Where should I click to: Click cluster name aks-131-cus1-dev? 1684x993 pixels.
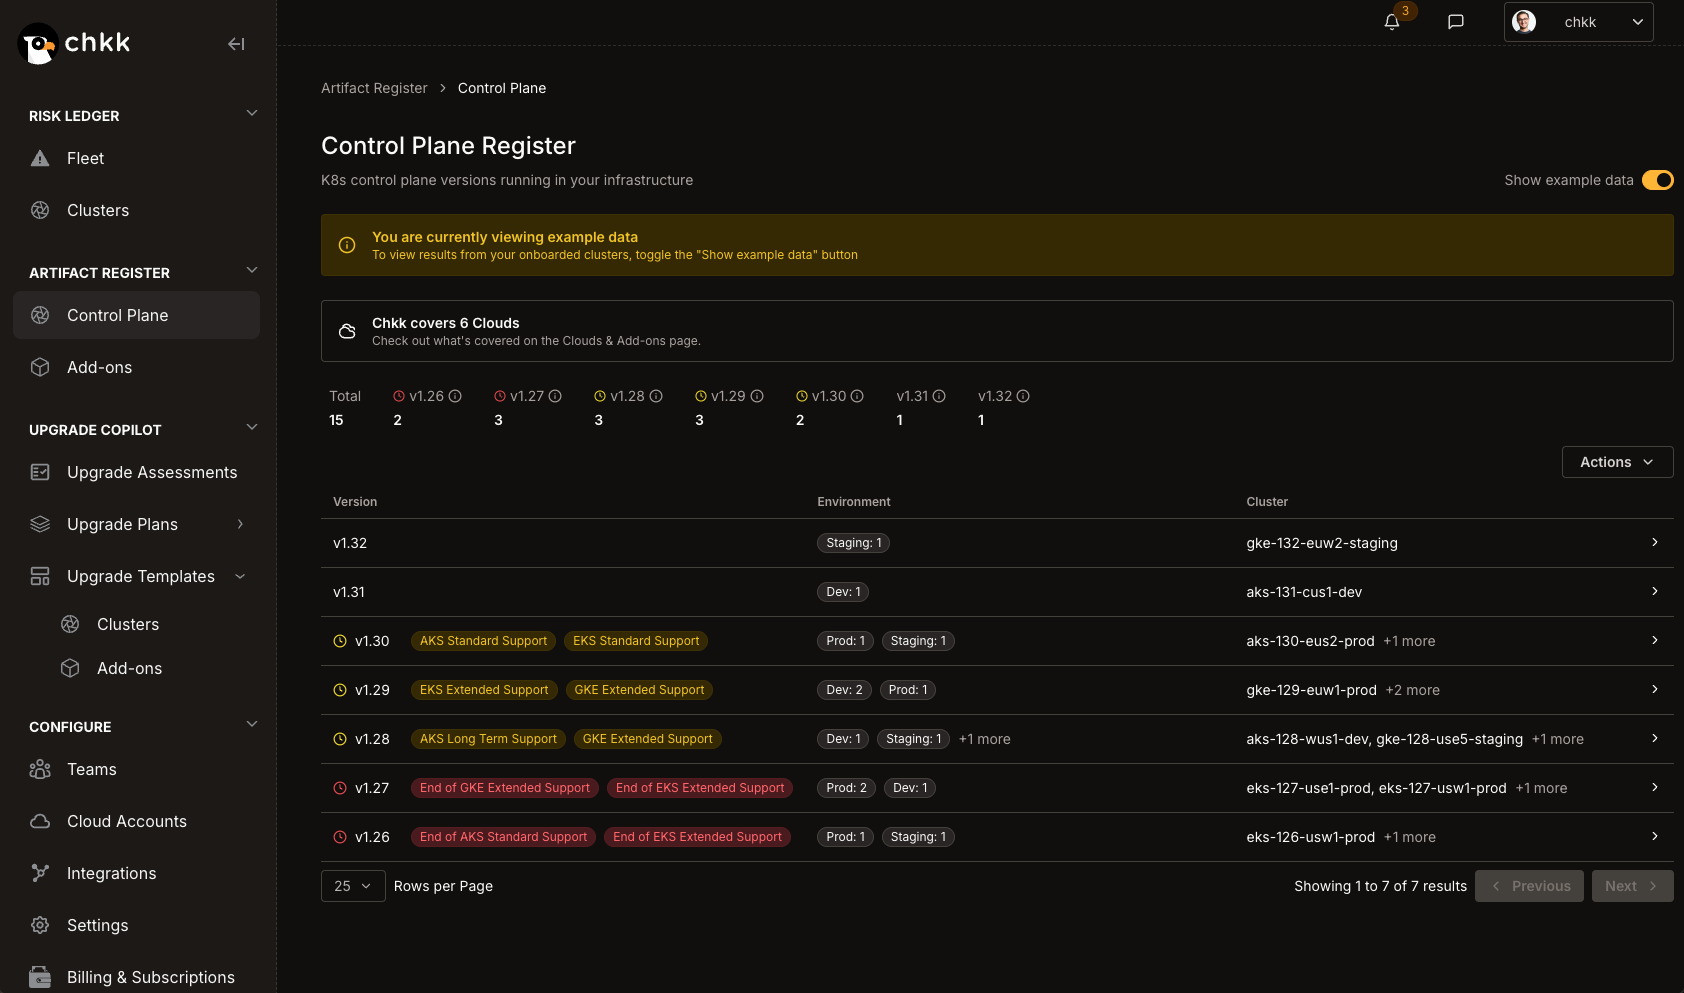click(1304, 592)
